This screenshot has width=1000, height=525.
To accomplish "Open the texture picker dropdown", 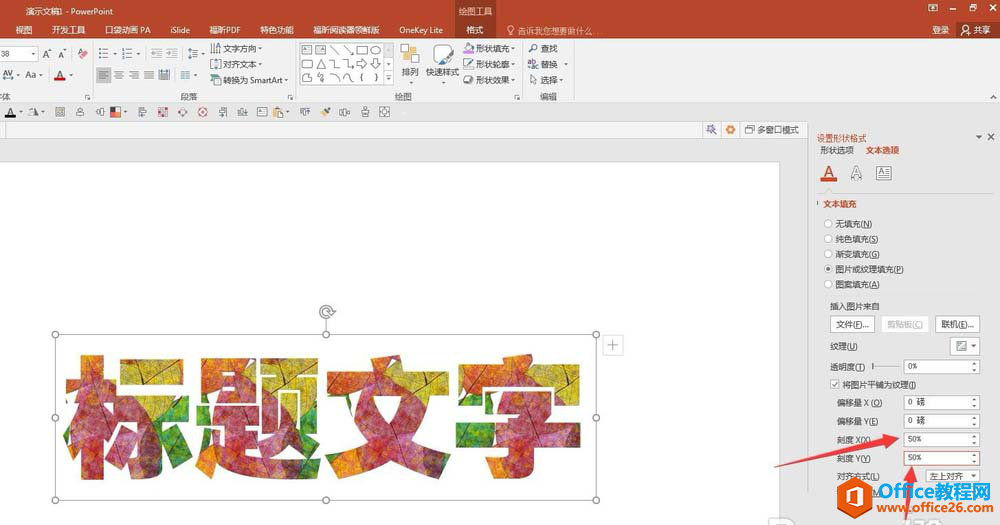I will [966, 346].
